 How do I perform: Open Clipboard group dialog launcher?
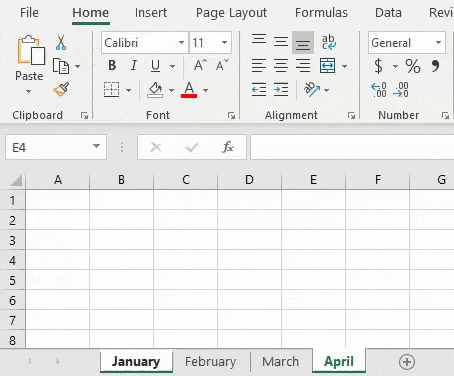[85, 116]
